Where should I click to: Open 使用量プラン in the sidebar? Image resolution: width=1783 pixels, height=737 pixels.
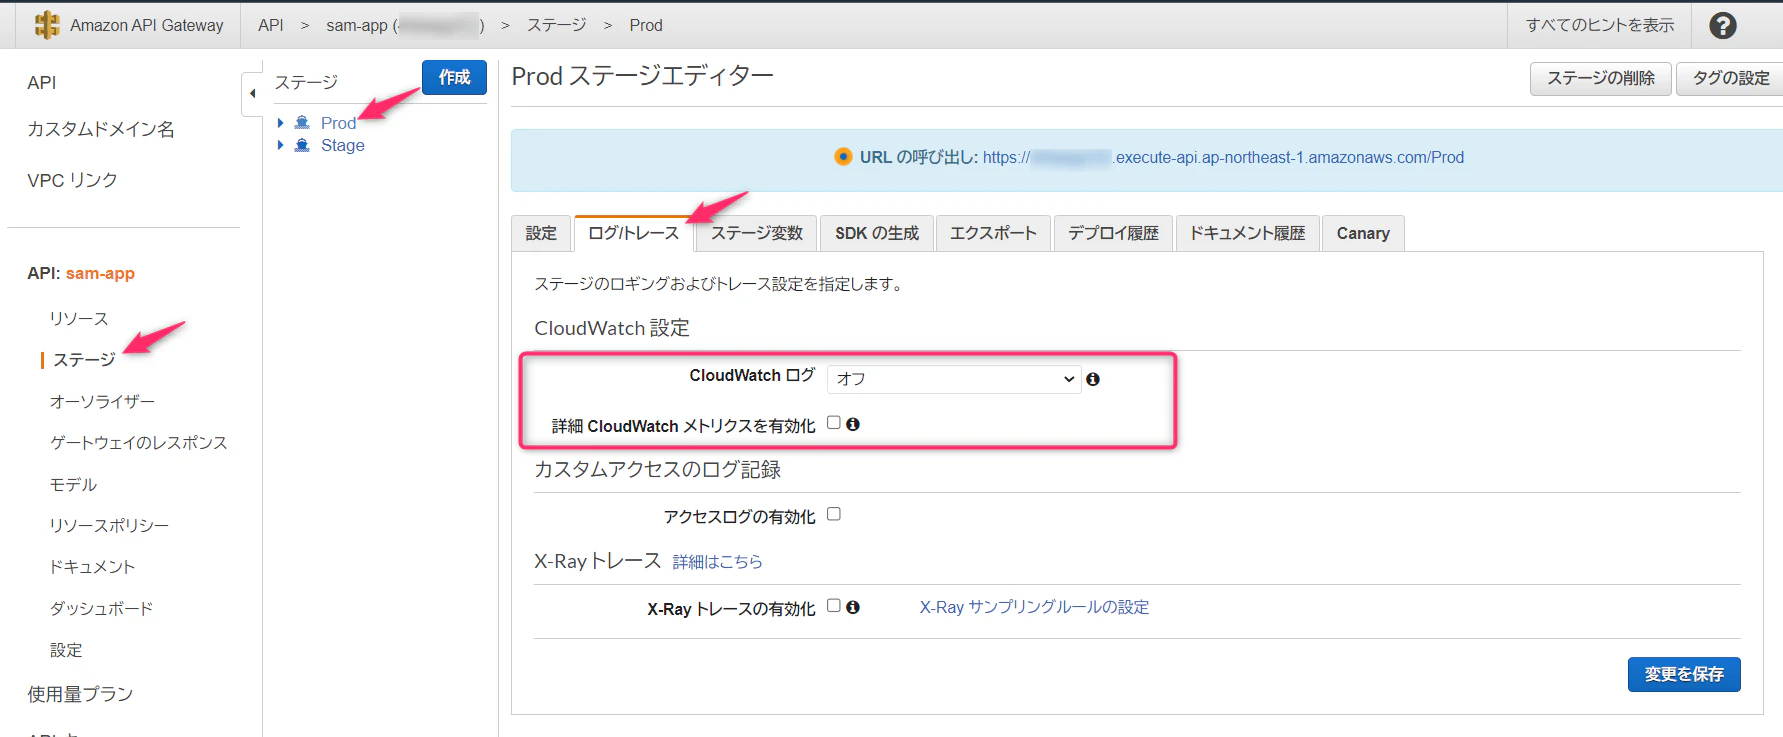coord(80,694)
